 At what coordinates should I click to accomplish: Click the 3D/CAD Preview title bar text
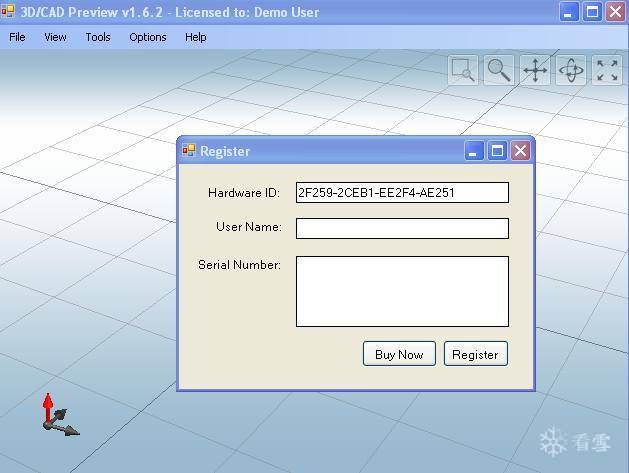[170, 12]
